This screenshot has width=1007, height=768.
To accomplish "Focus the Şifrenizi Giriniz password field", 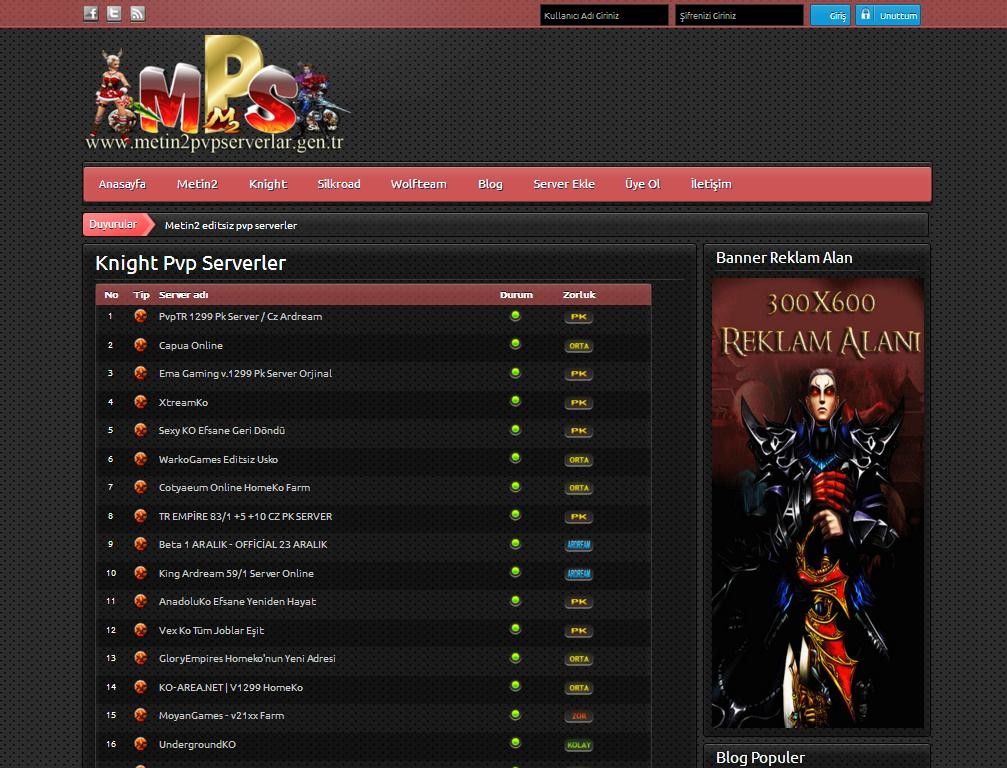I will (739, 15).
